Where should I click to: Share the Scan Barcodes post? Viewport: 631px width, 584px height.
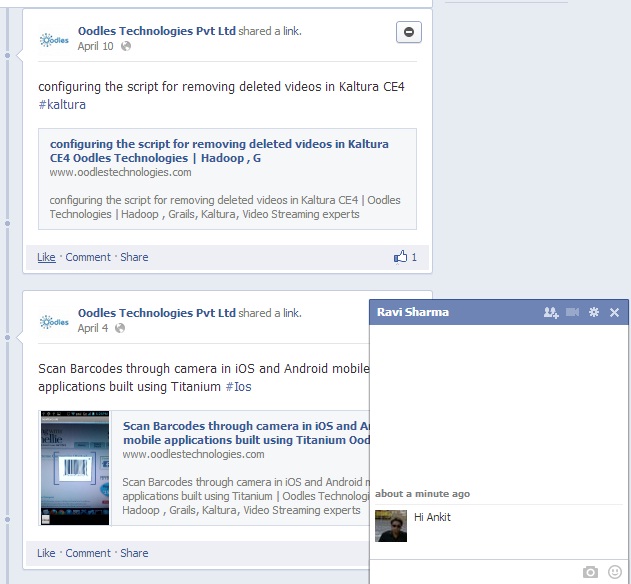click(x=134, y=553)
